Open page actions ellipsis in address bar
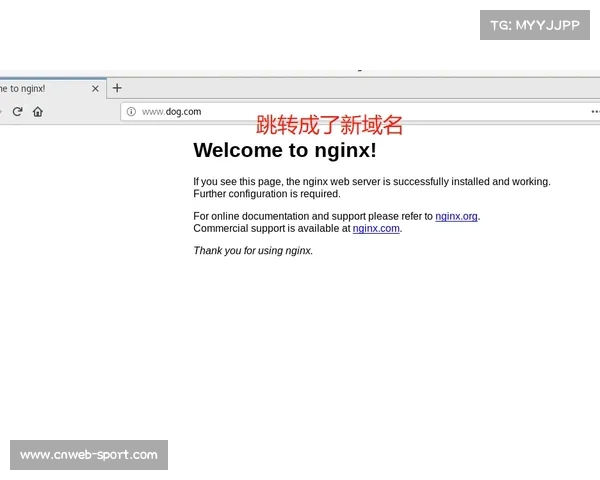This screenshot has width=600, height=480. pyautogui.click(x=594, y=112)
